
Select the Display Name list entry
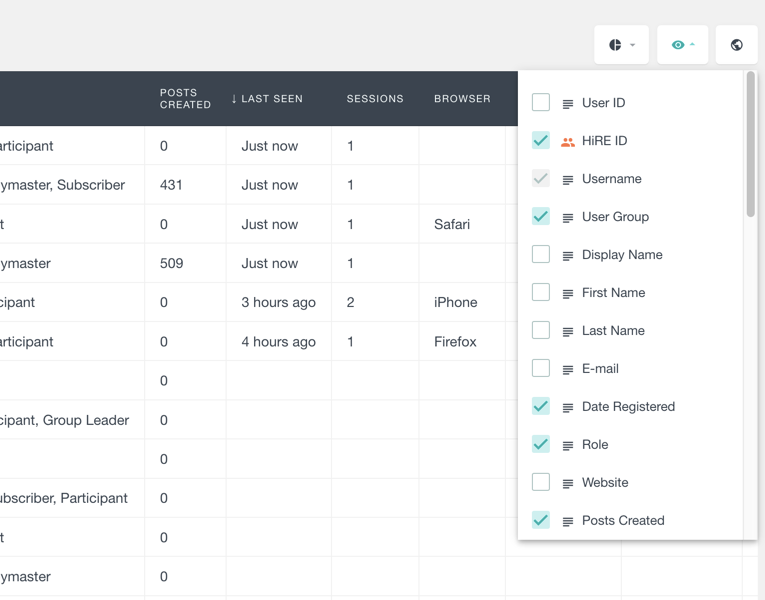click(x=622, y=255)
